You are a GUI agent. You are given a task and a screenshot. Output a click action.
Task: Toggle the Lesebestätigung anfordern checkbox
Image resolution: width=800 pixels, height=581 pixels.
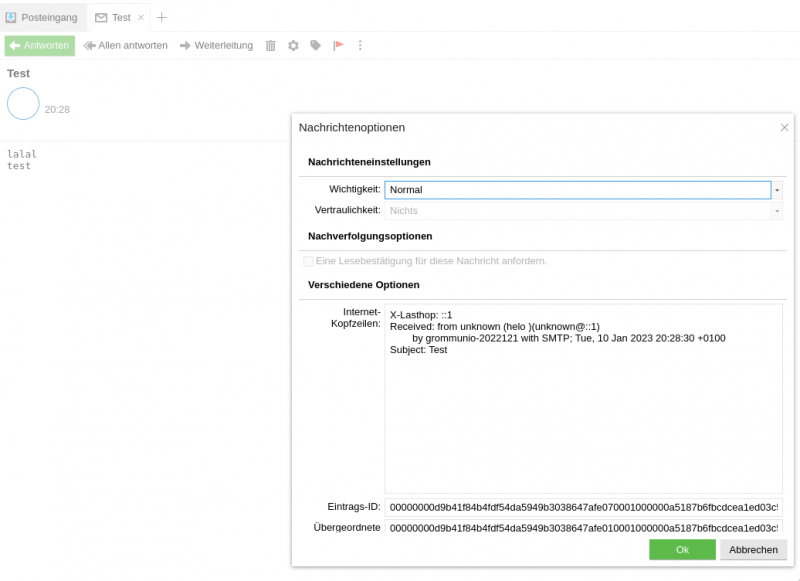308,261
